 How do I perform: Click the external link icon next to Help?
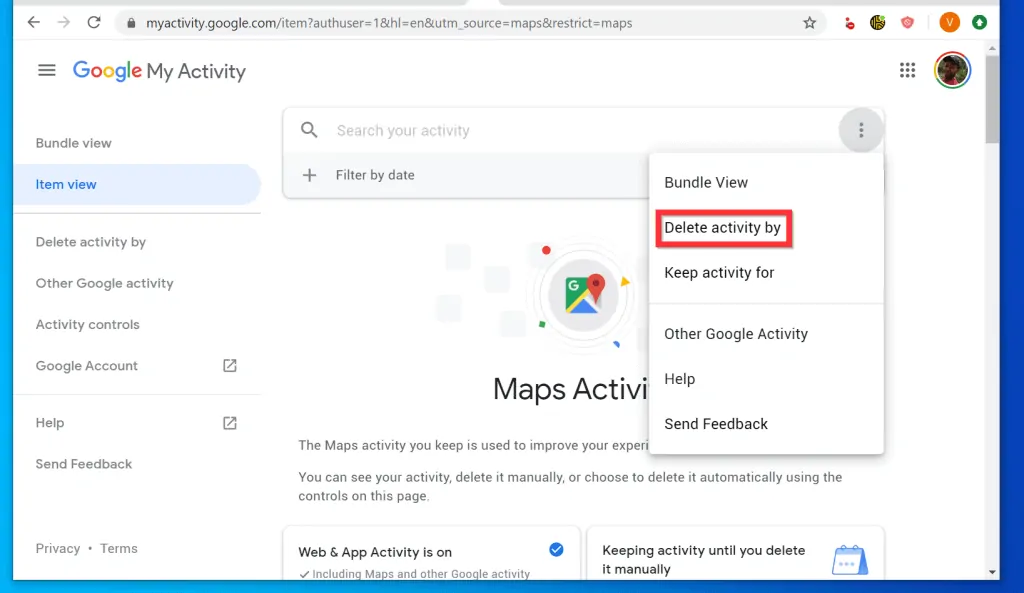click(x=230, y=423)
